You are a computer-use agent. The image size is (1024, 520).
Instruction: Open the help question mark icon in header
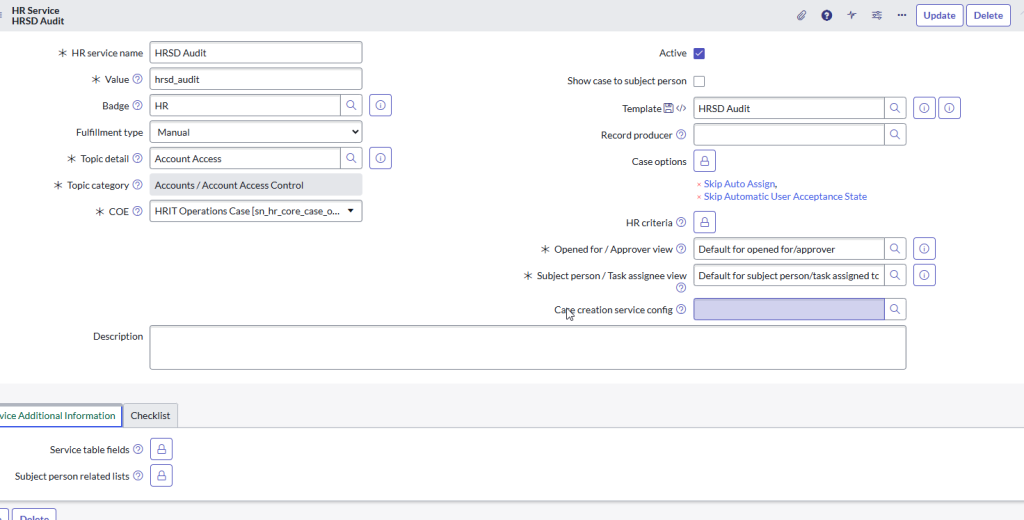tap(827, 15)
